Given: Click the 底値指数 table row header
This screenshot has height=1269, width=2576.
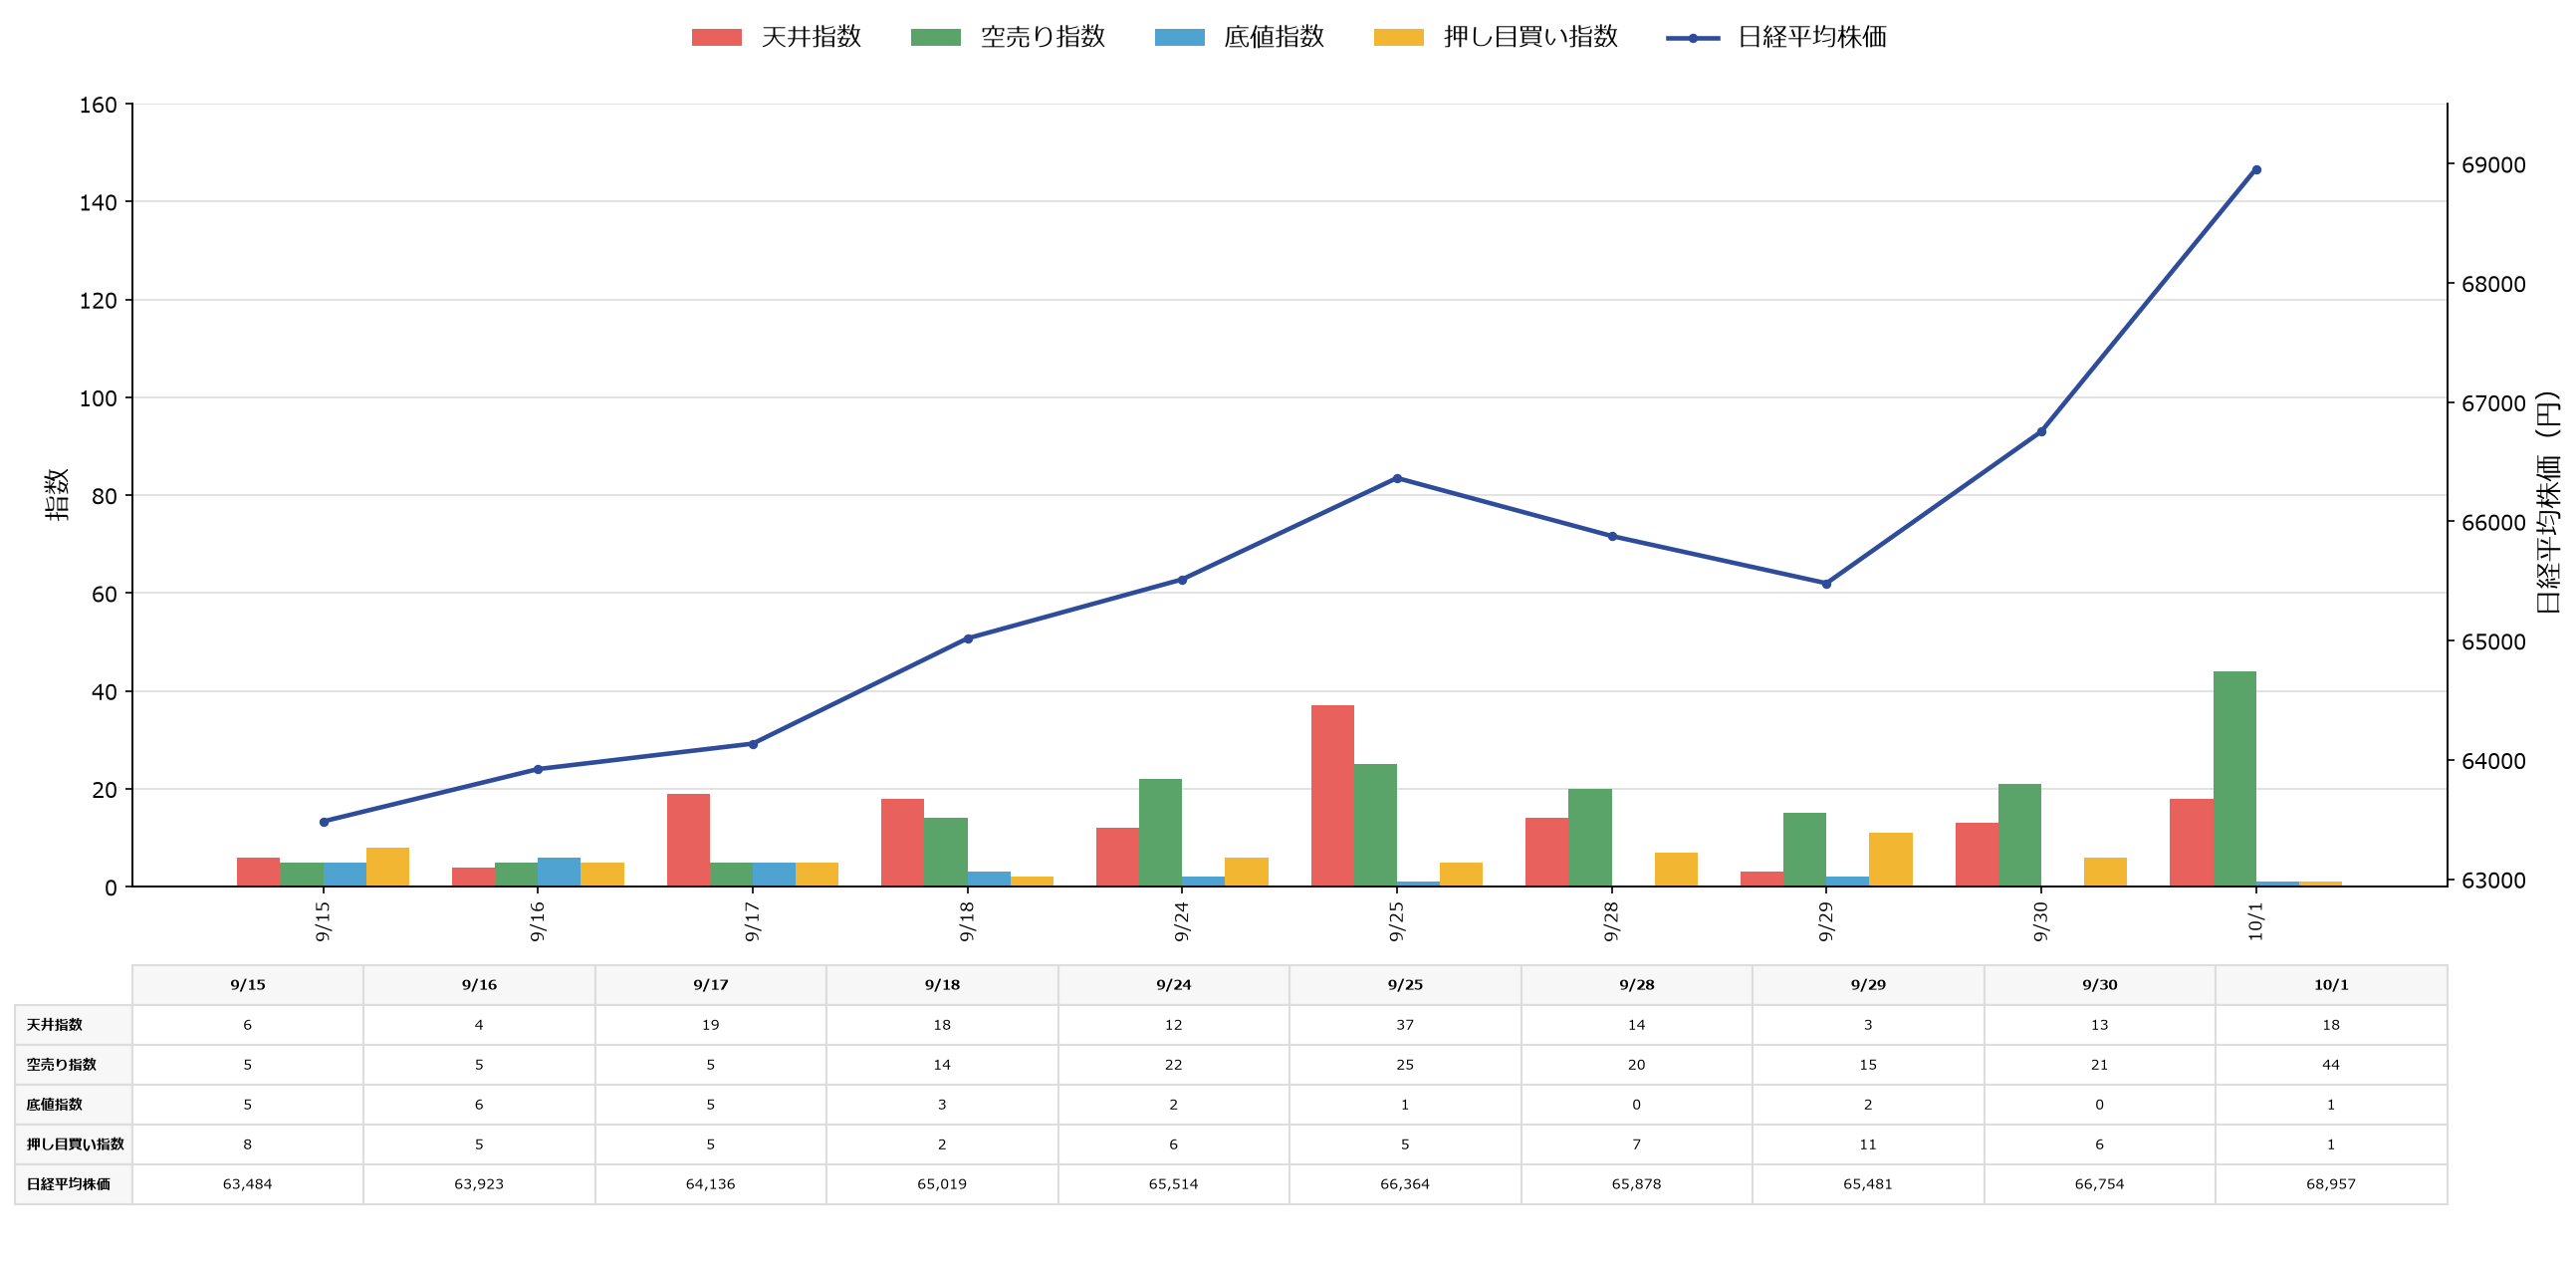Looking at the screenshot, I should coord(73,1105).
